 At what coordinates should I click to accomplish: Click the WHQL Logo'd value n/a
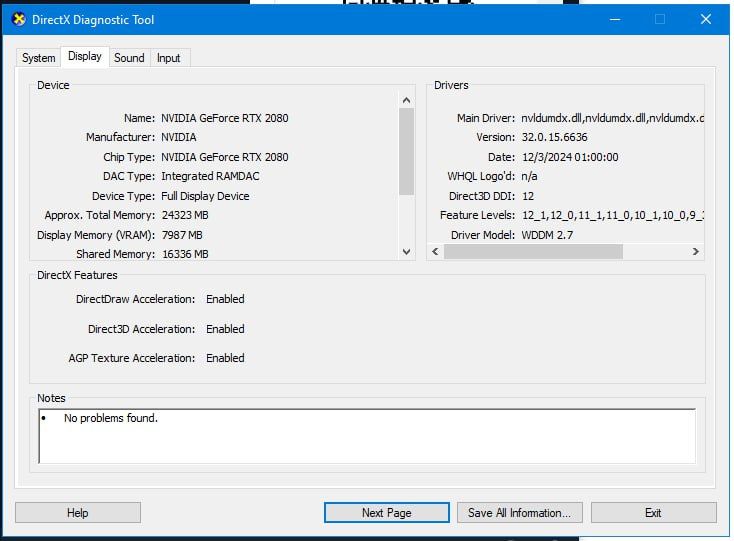pyautogui.click(x=529, y=176)
